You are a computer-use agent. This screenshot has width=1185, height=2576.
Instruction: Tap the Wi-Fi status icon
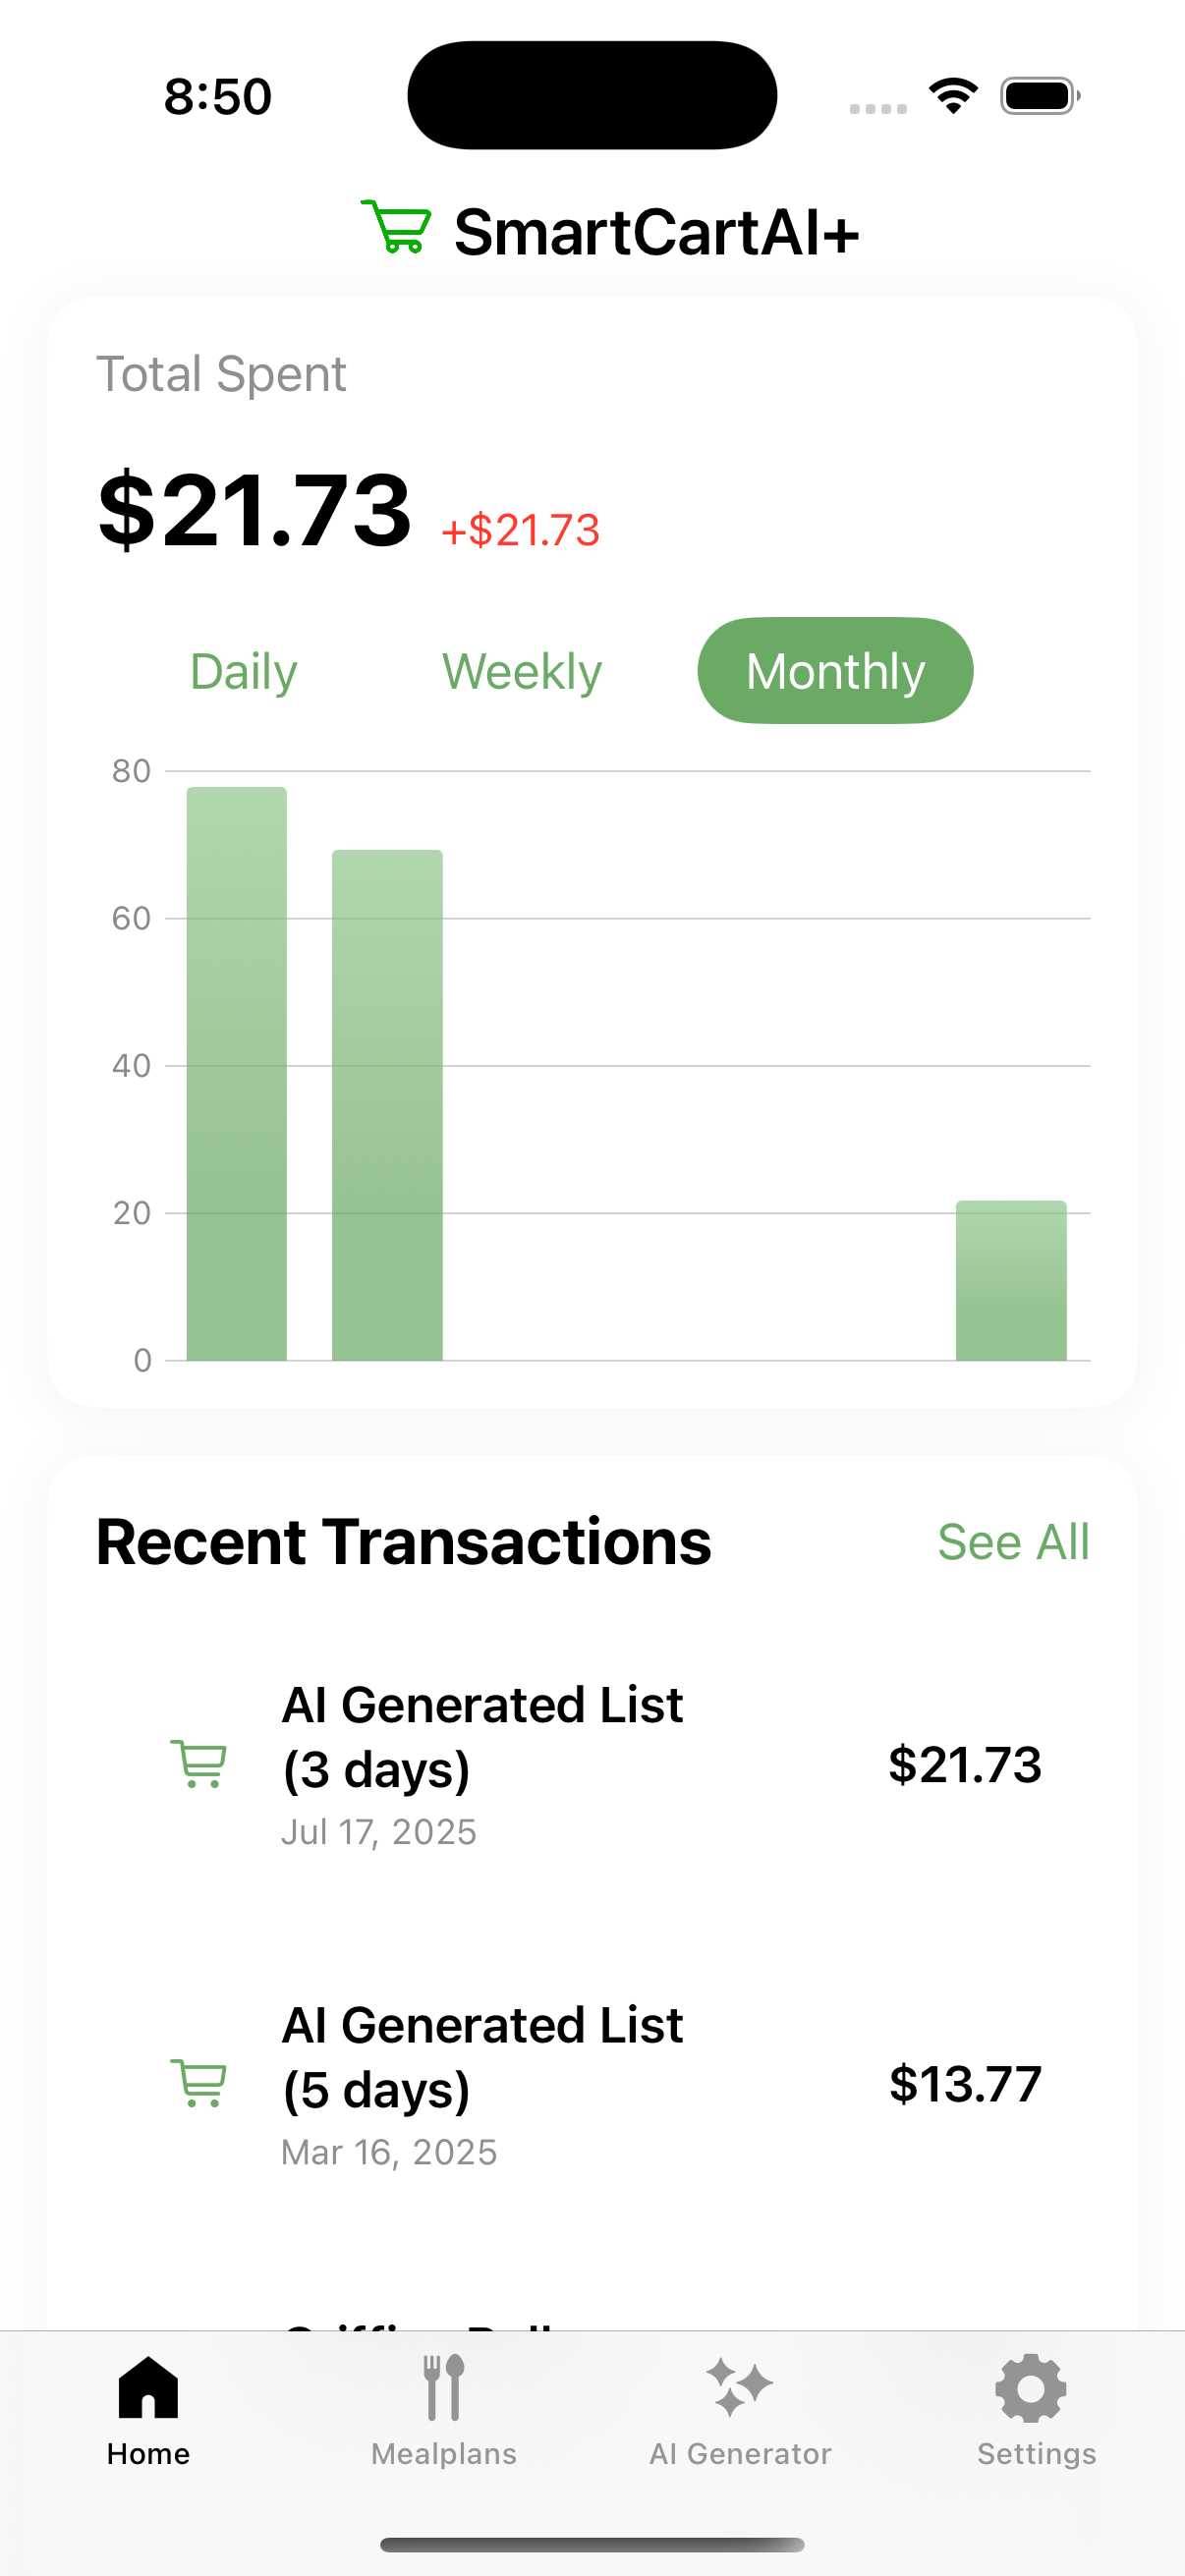[953, 96]
